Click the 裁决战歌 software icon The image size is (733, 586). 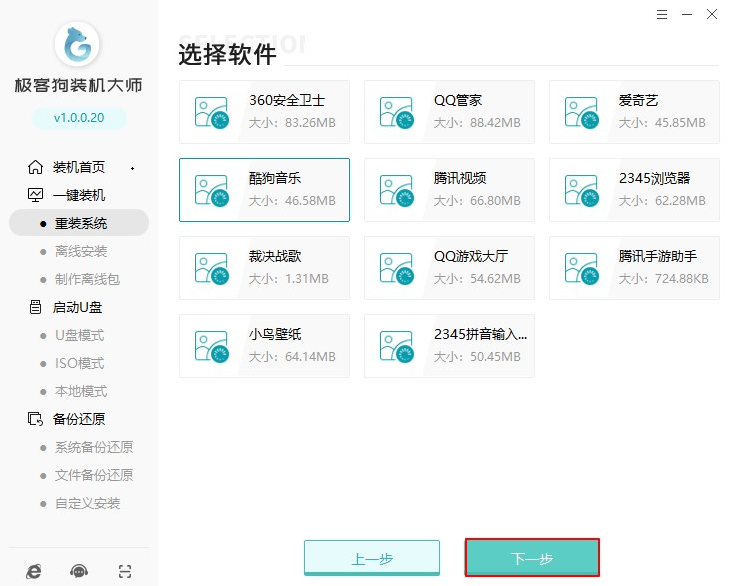coord(212,268)
